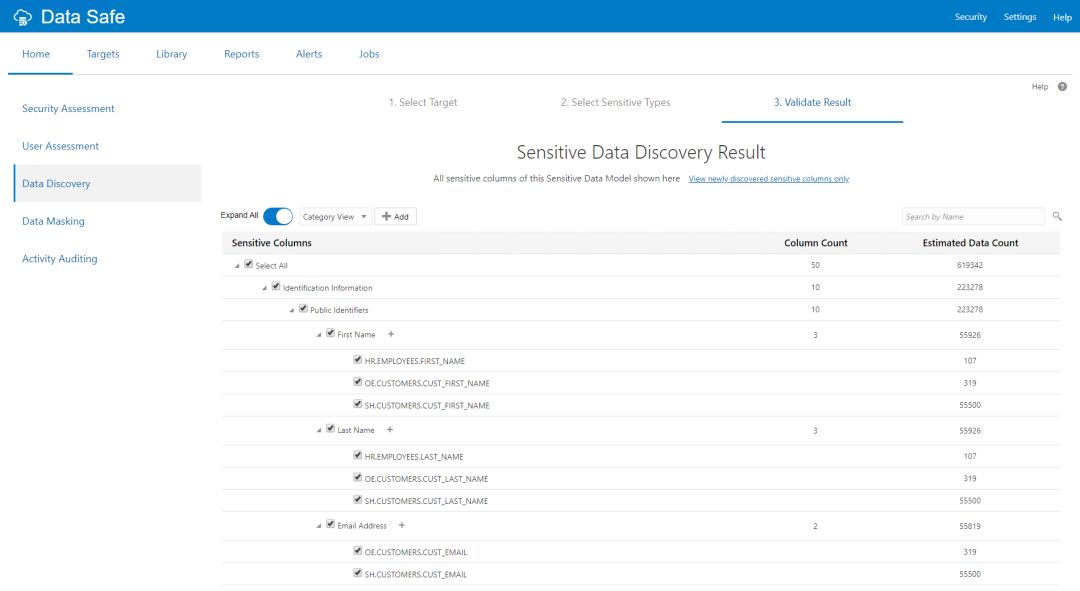Click the help question mark icon
Screen dimensions: 1080x591
click(1062, 87)
